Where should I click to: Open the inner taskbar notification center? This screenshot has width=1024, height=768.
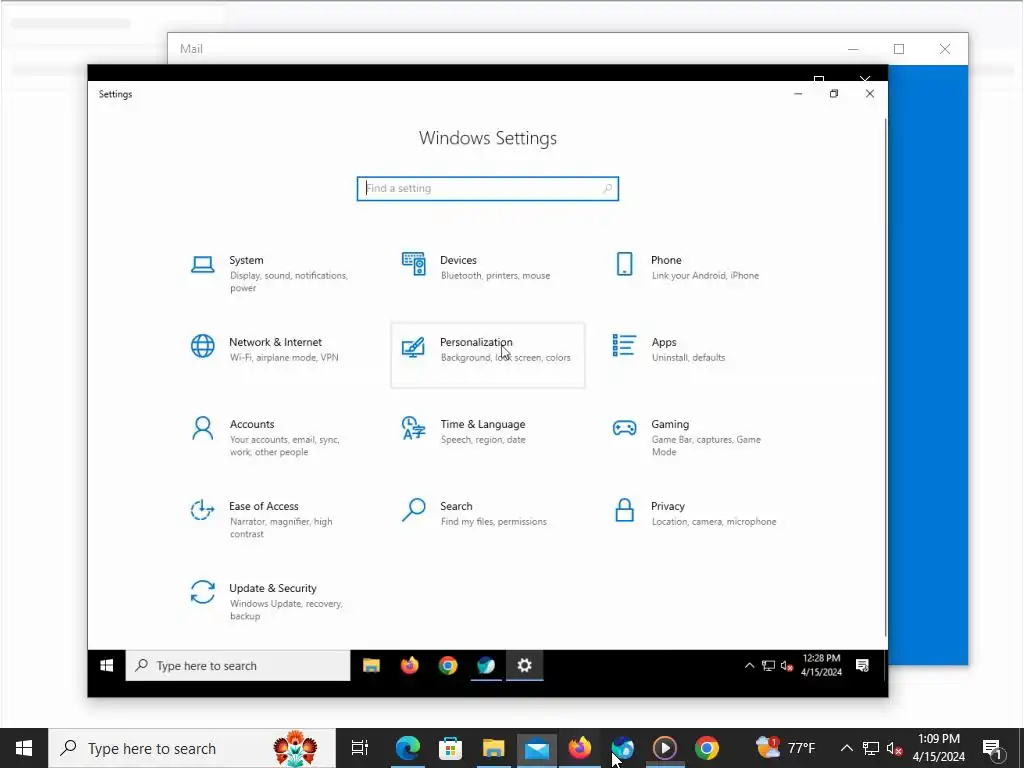862,665
